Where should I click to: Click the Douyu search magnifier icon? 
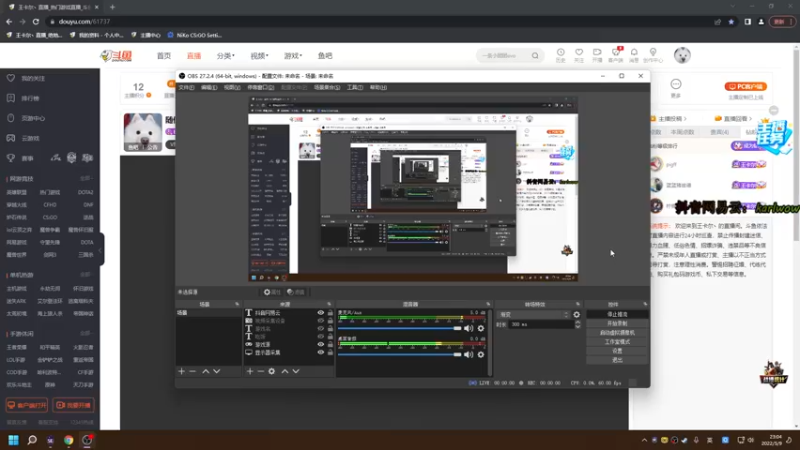[535, 56]
